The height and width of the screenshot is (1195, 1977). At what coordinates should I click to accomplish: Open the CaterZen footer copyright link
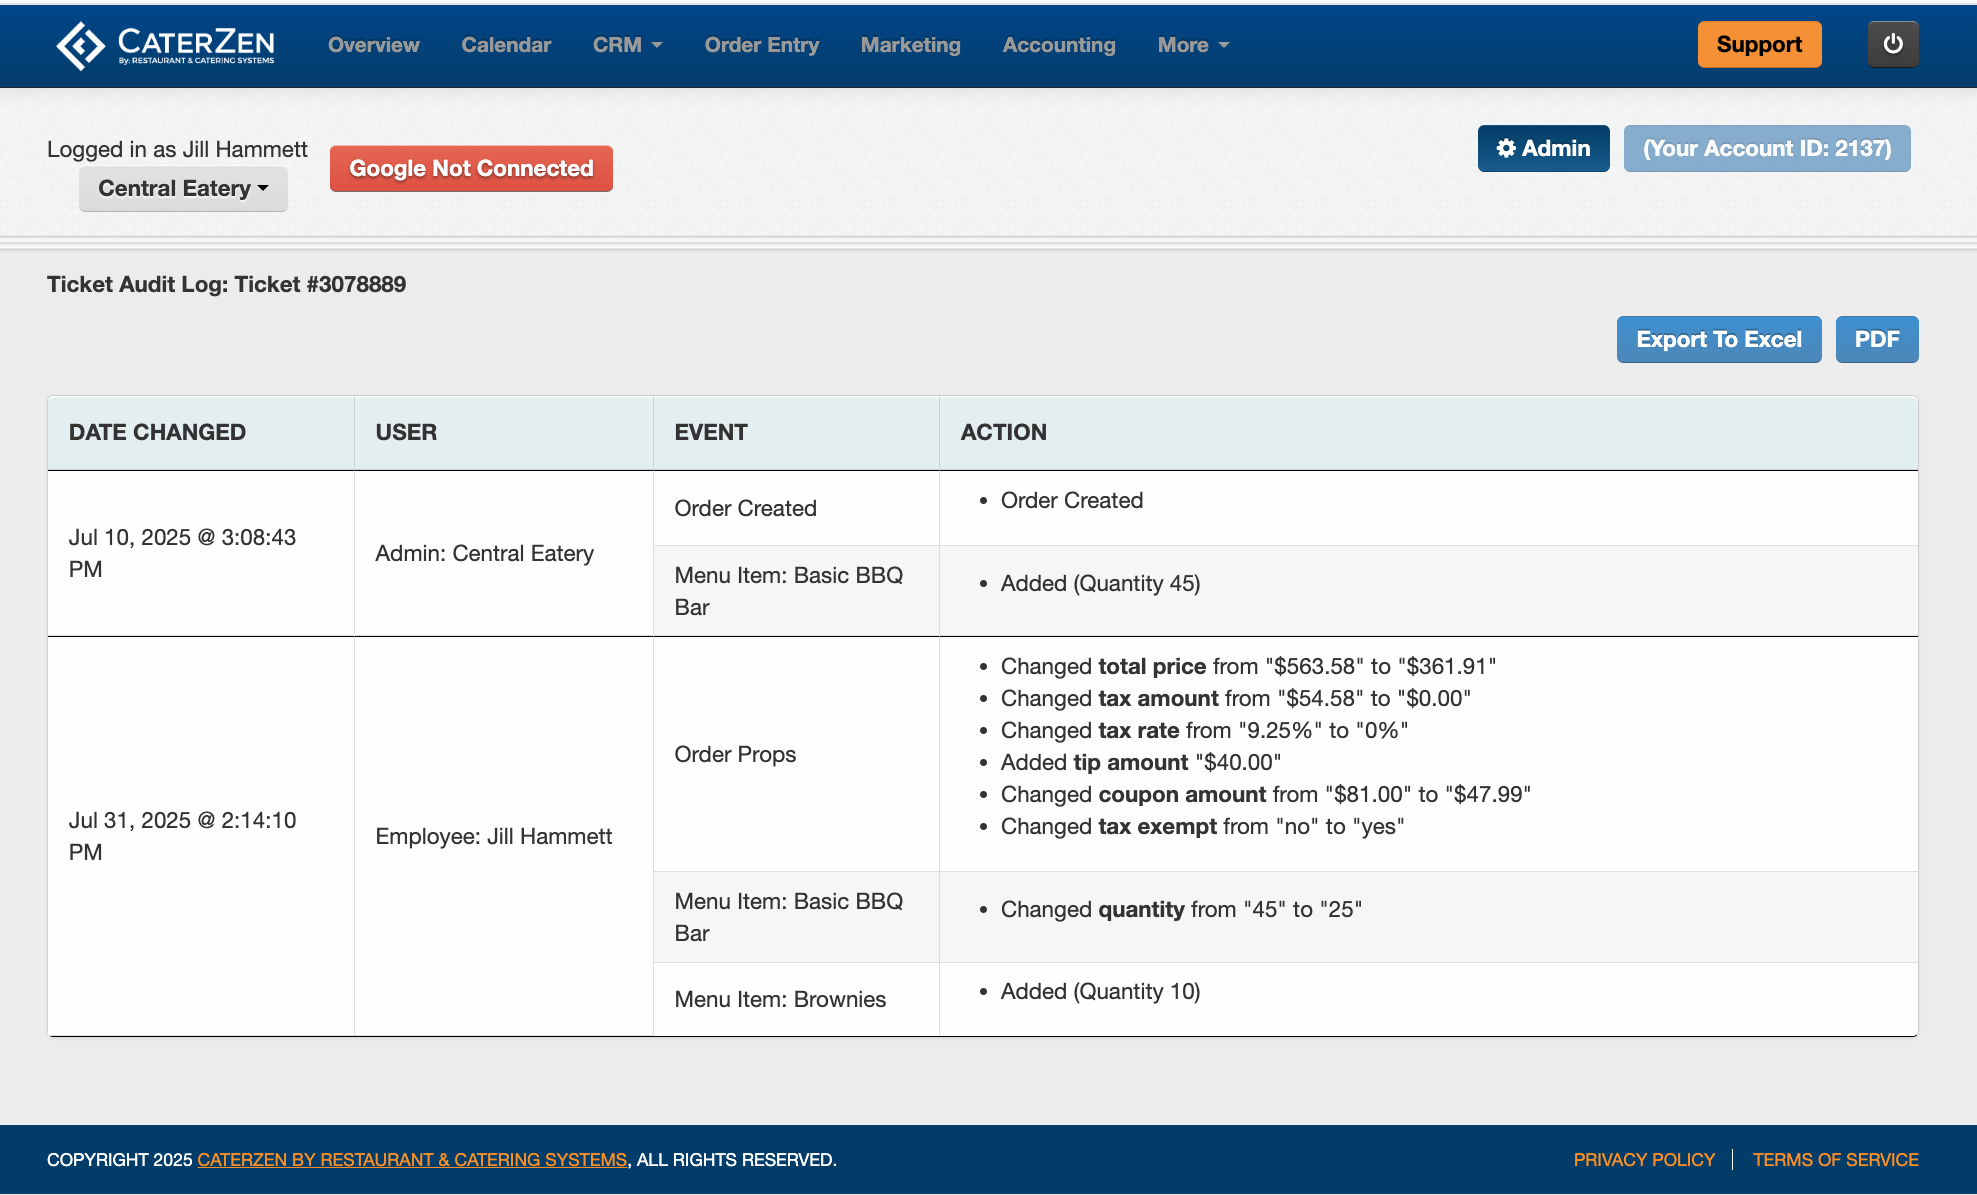tap(412, 1159)
